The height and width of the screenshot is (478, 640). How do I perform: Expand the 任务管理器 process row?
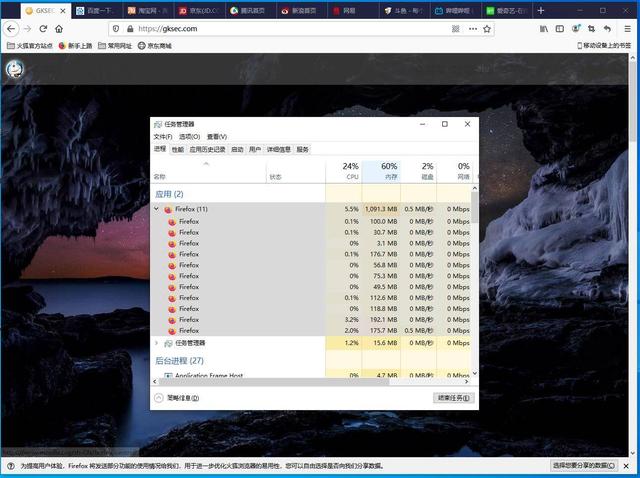156,343
